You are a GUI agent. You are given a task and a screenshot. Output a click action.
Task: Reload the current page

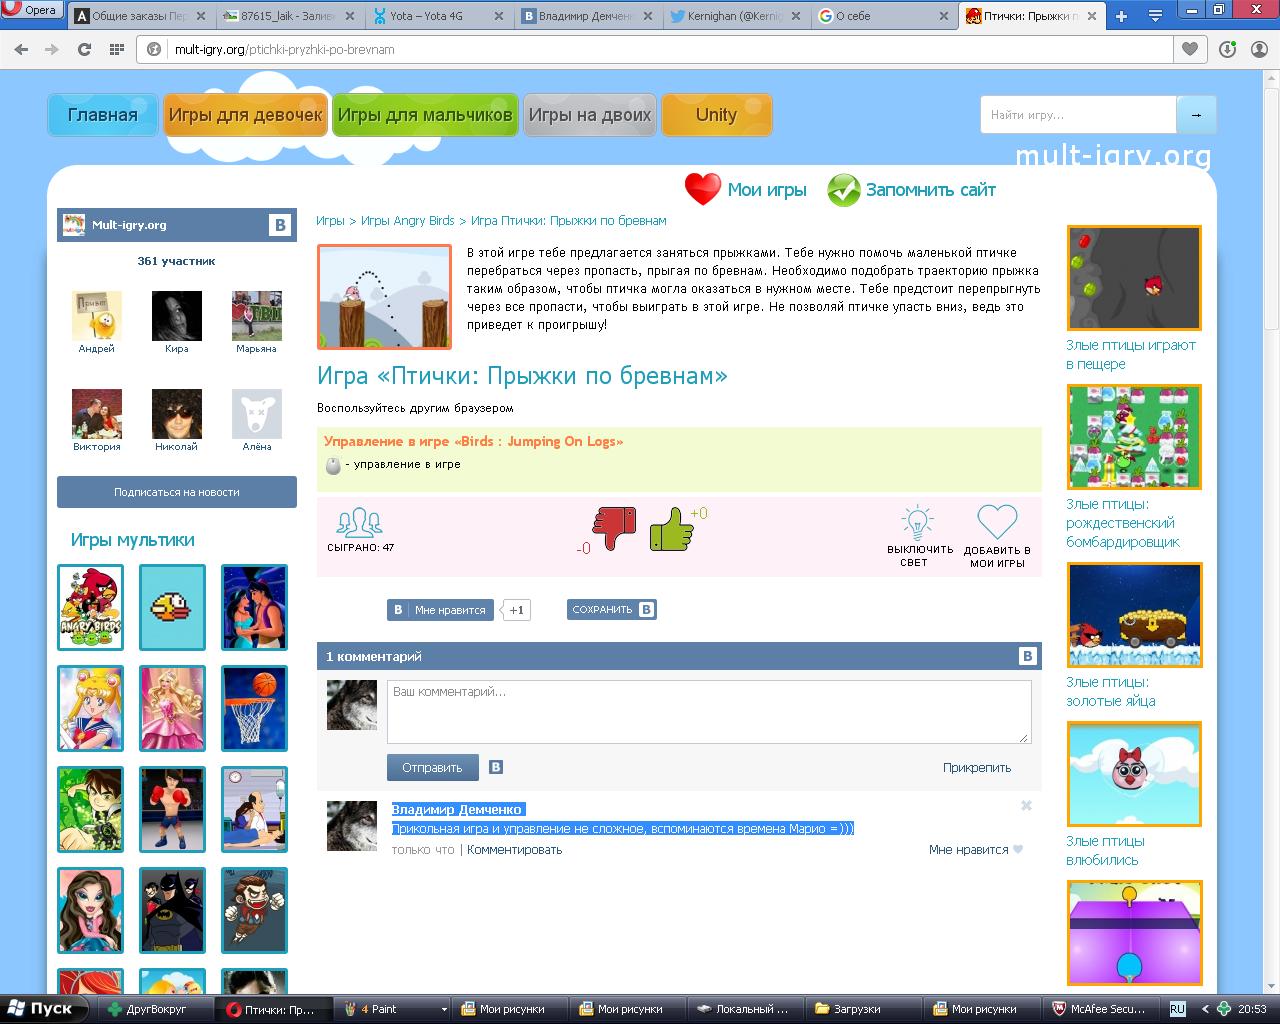84,49
